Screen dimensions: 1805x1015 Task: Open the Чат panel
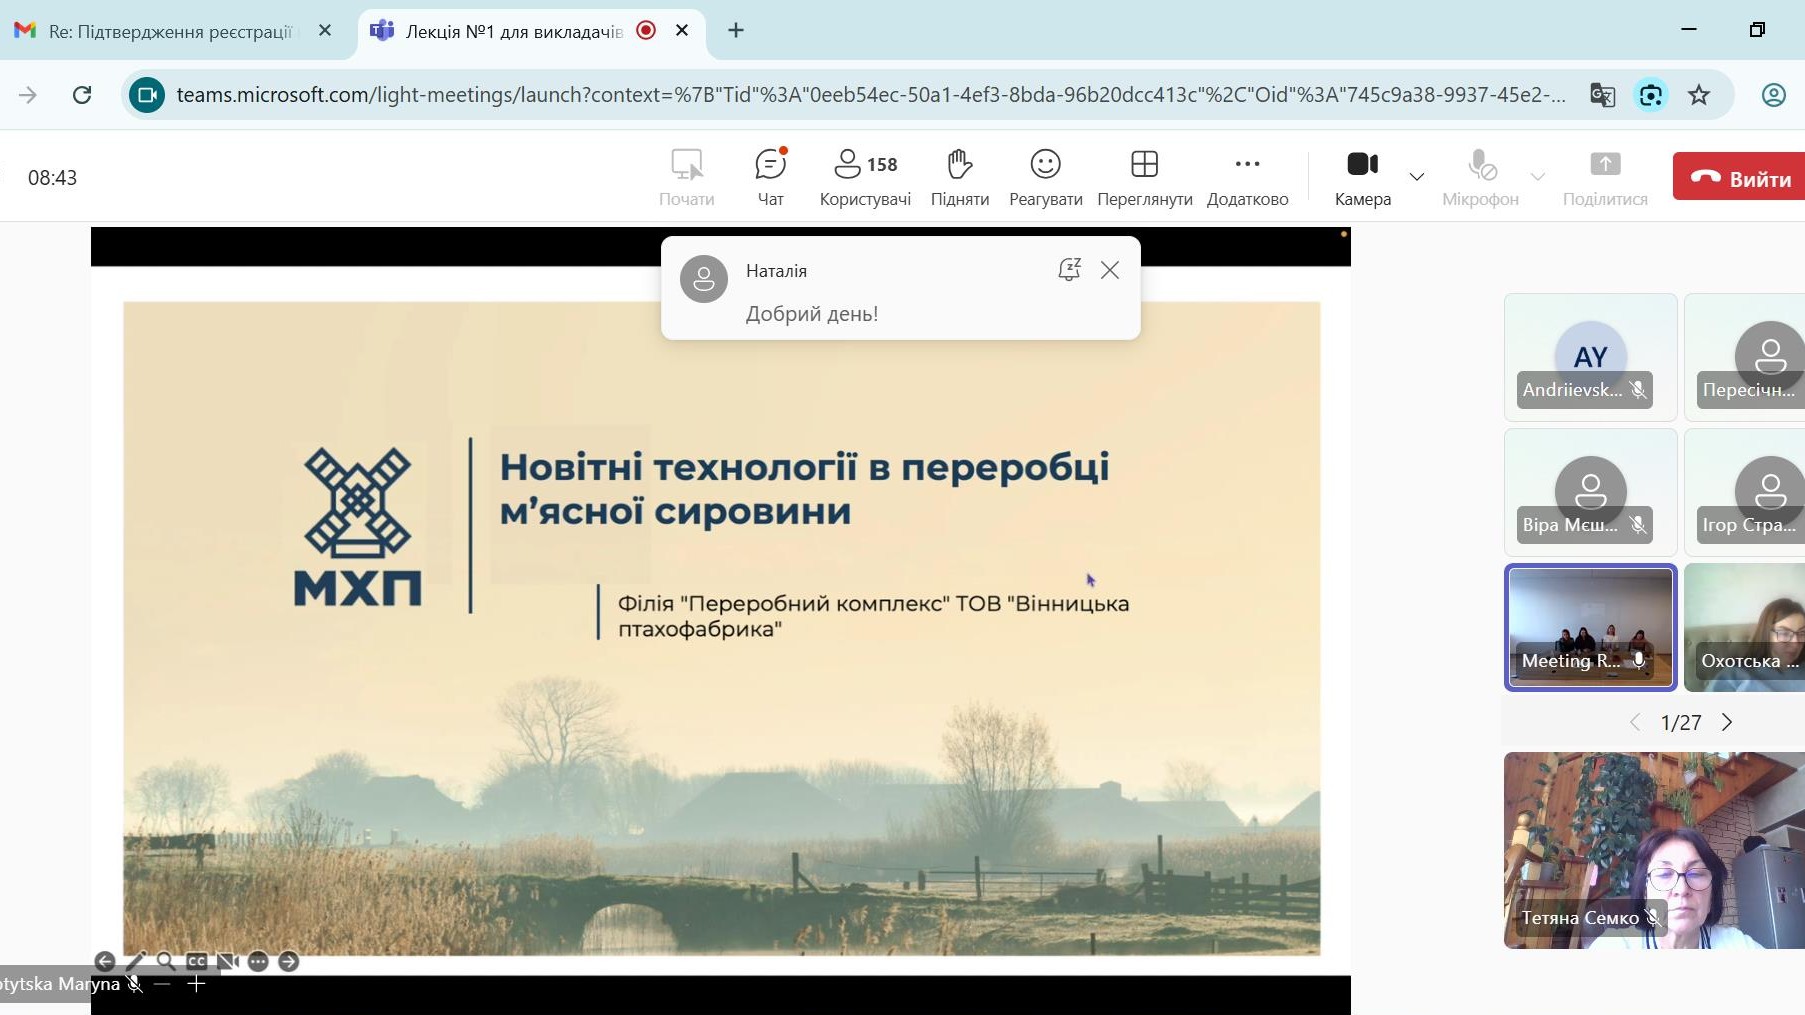[770, 177]
